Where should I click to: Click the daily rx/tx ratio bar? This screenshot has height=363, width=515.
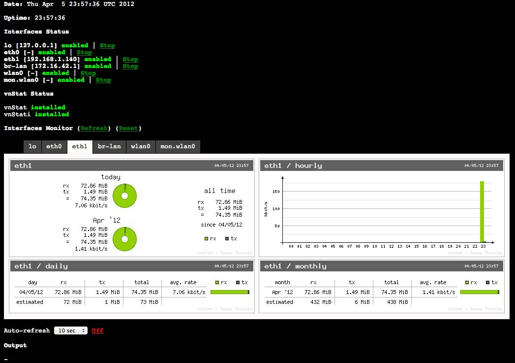230,292
